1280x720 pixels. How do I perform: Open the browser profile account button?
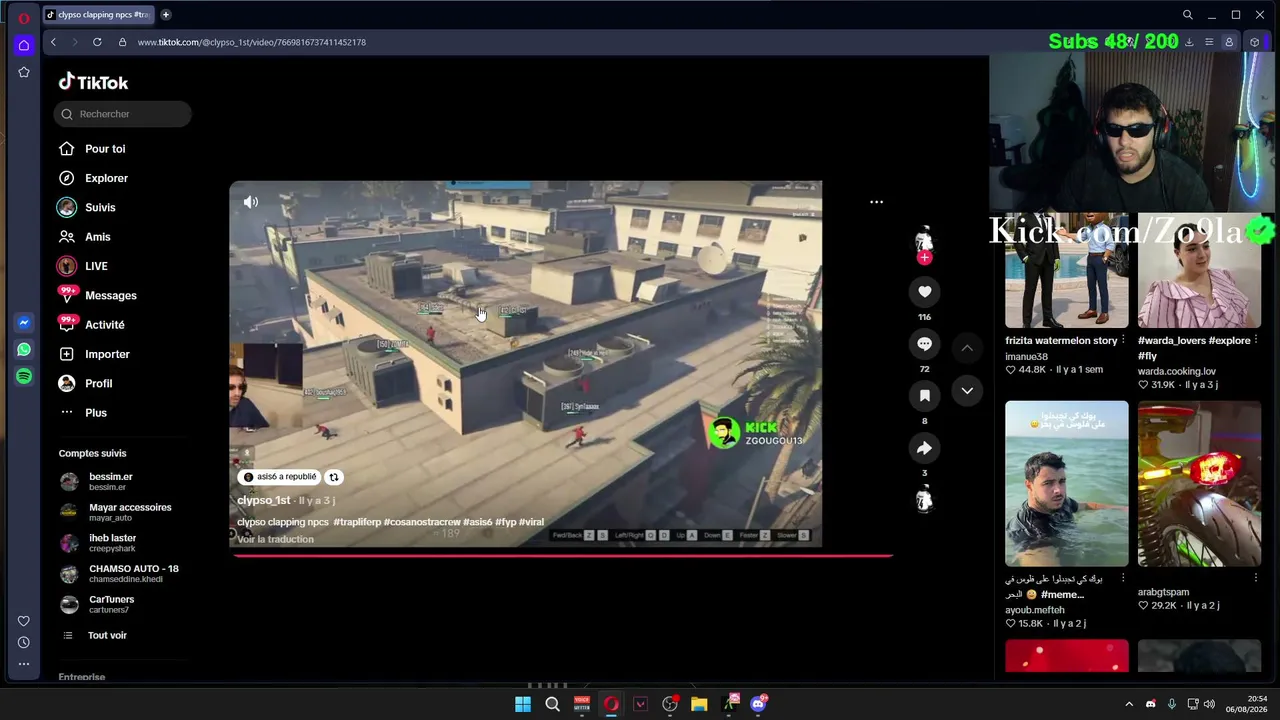coord(1229,42)
